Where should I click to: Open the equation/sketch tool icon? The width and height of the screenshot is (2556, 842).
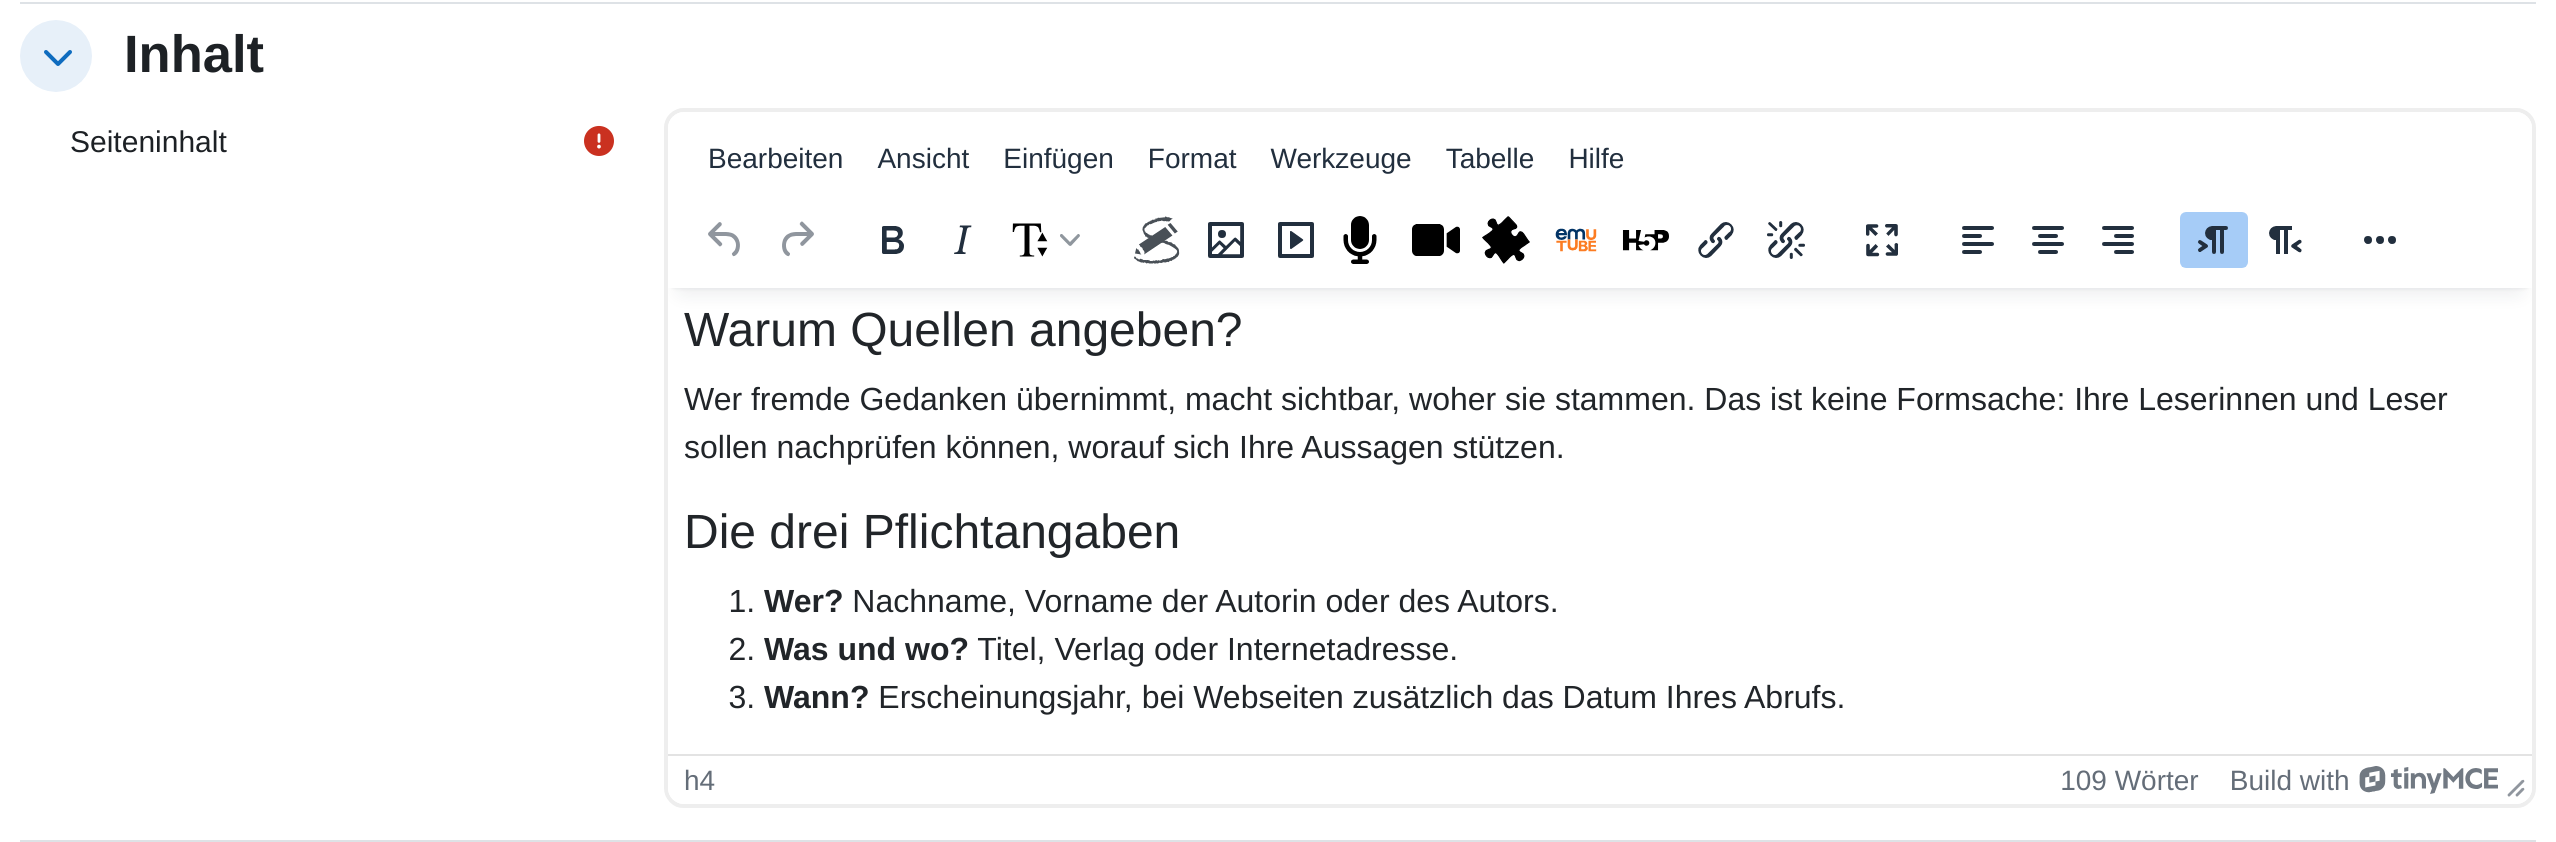tap(1156, 240)
